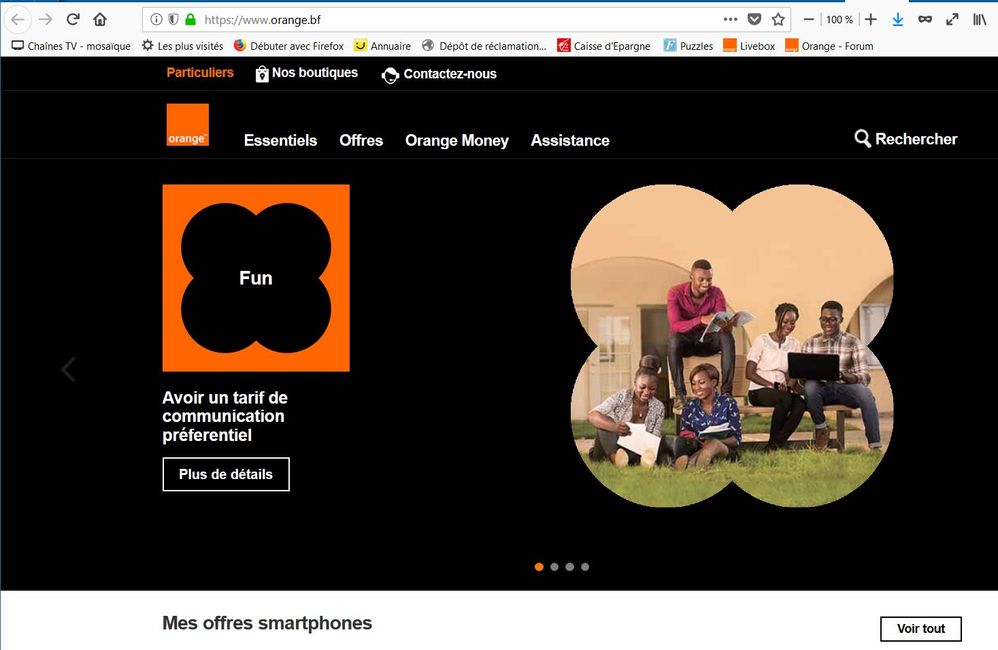Open Orange - Forum bookmark
Viewport: 998px width, 650px height.
829,46
